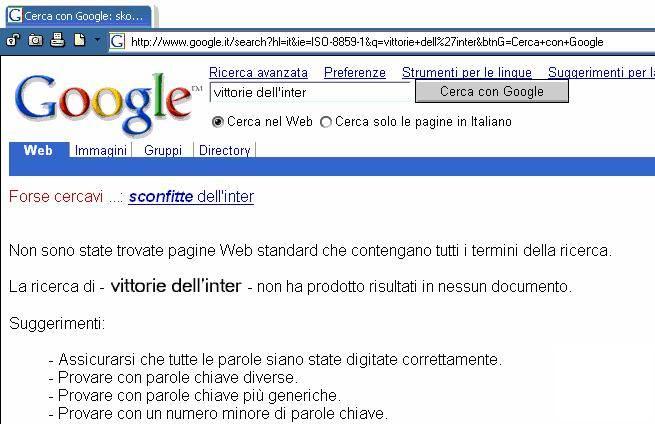Follow the sconfitte dell'inter suggestion link
This screenshot has height=424, width=655.
click(x=191, y=196)
